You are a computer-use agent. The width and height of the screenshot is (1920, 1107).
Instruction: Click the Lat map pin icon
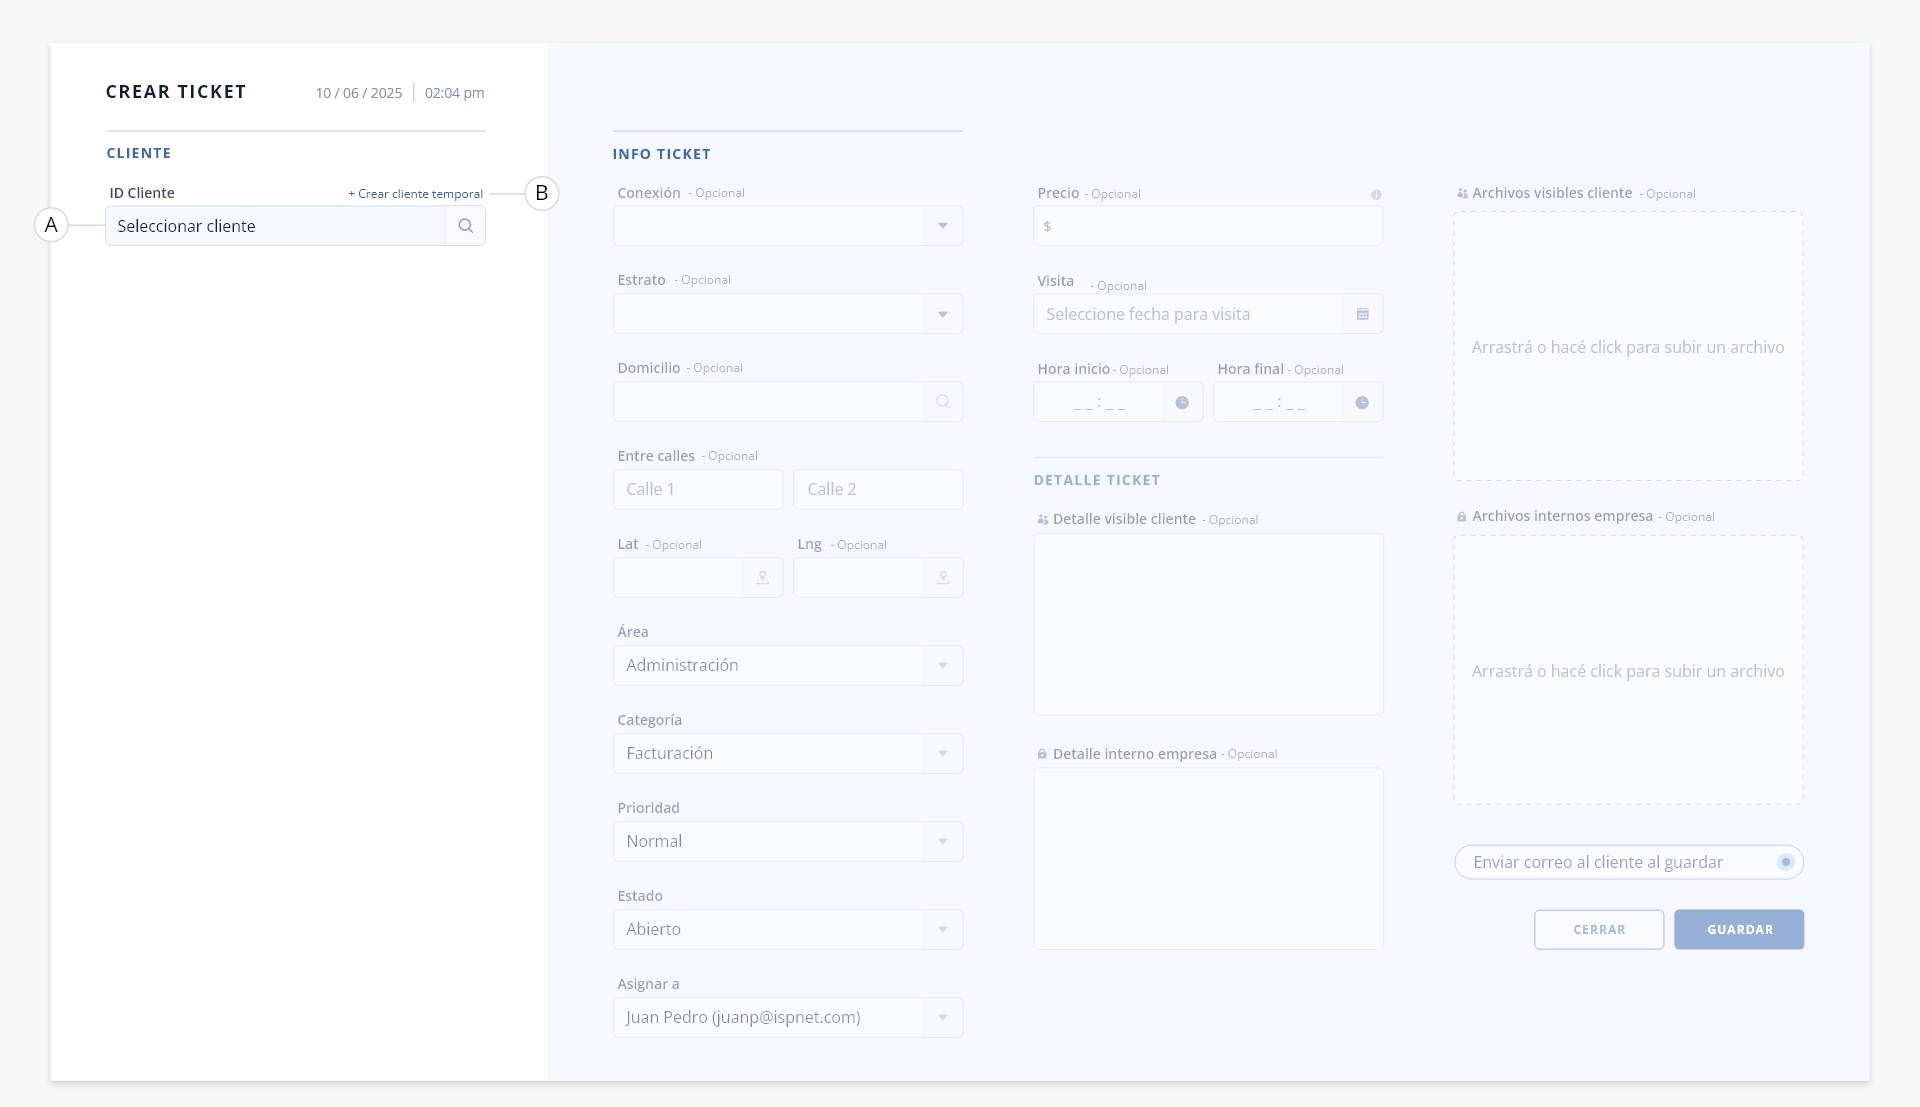763,578
